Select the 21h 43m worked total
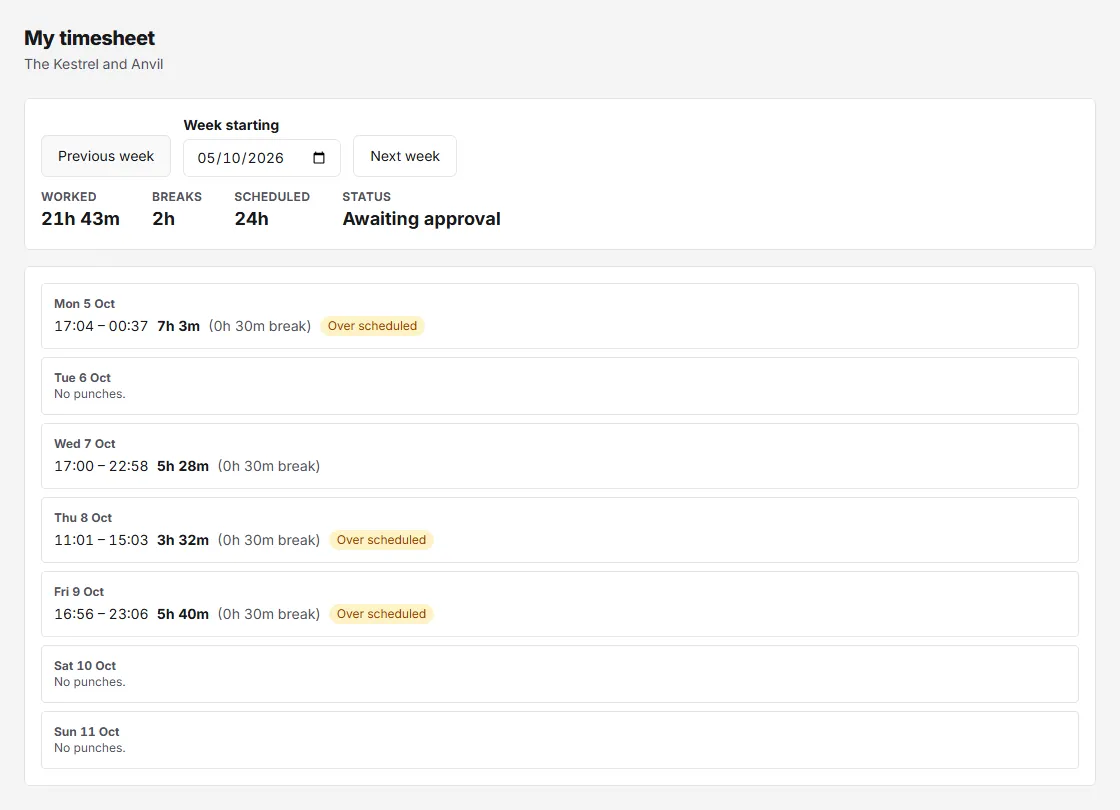This screenshot has height=810, width=1120. click(81, 219)
